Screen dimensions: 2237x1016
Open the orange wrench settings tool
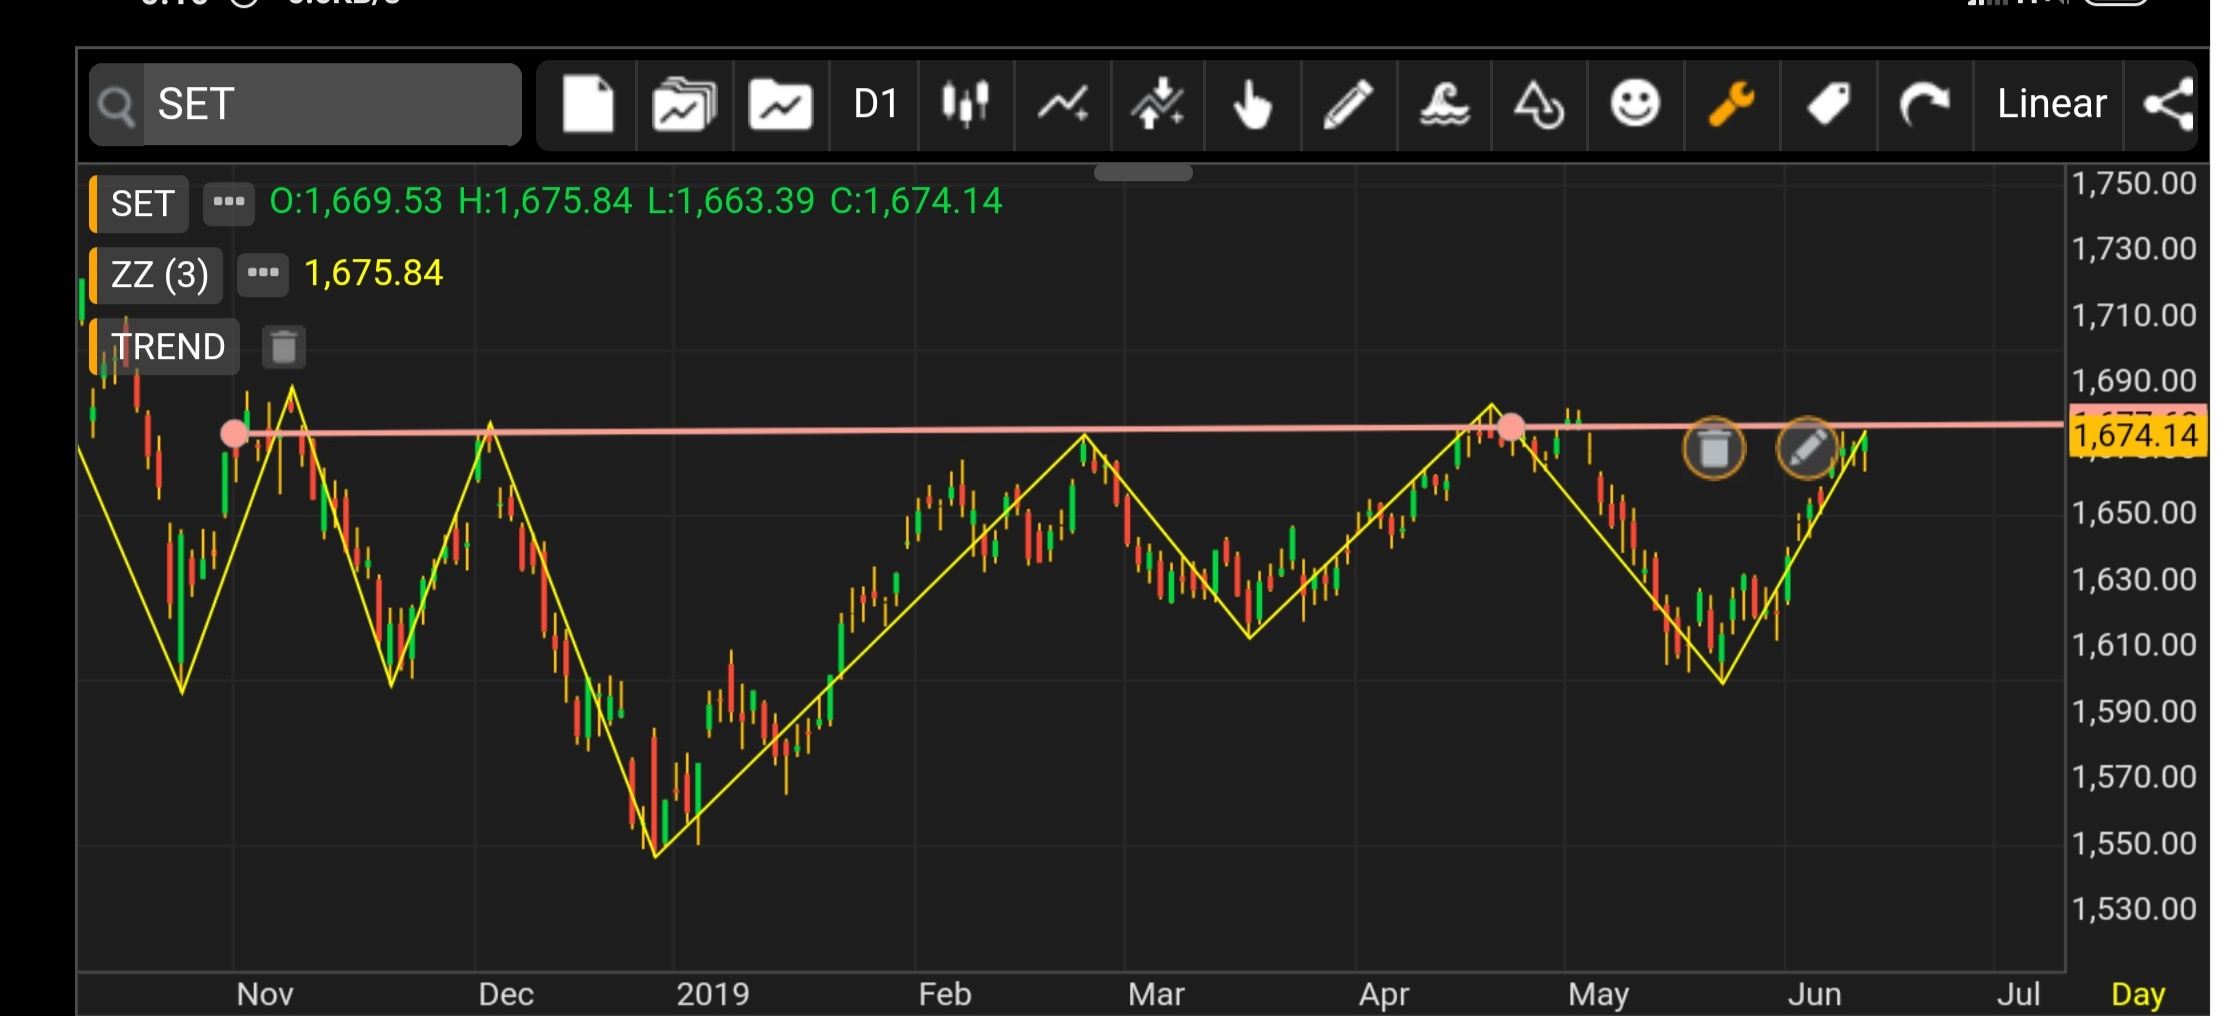click(1731, 104)
